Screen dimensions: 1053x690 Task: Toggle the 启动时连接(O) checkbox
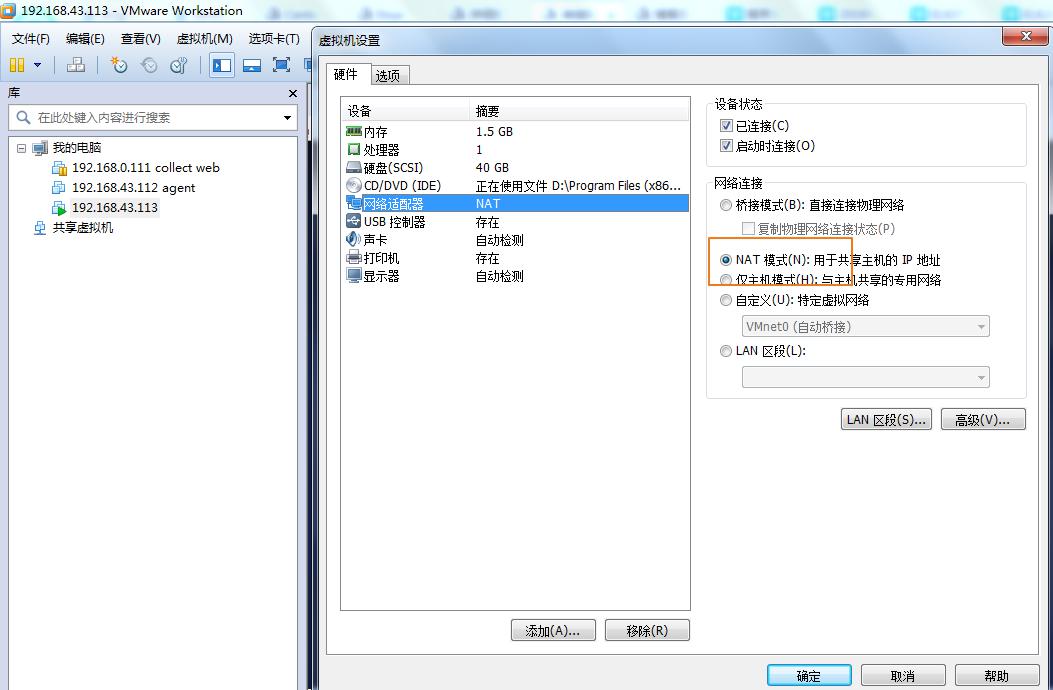click(726, 146)
